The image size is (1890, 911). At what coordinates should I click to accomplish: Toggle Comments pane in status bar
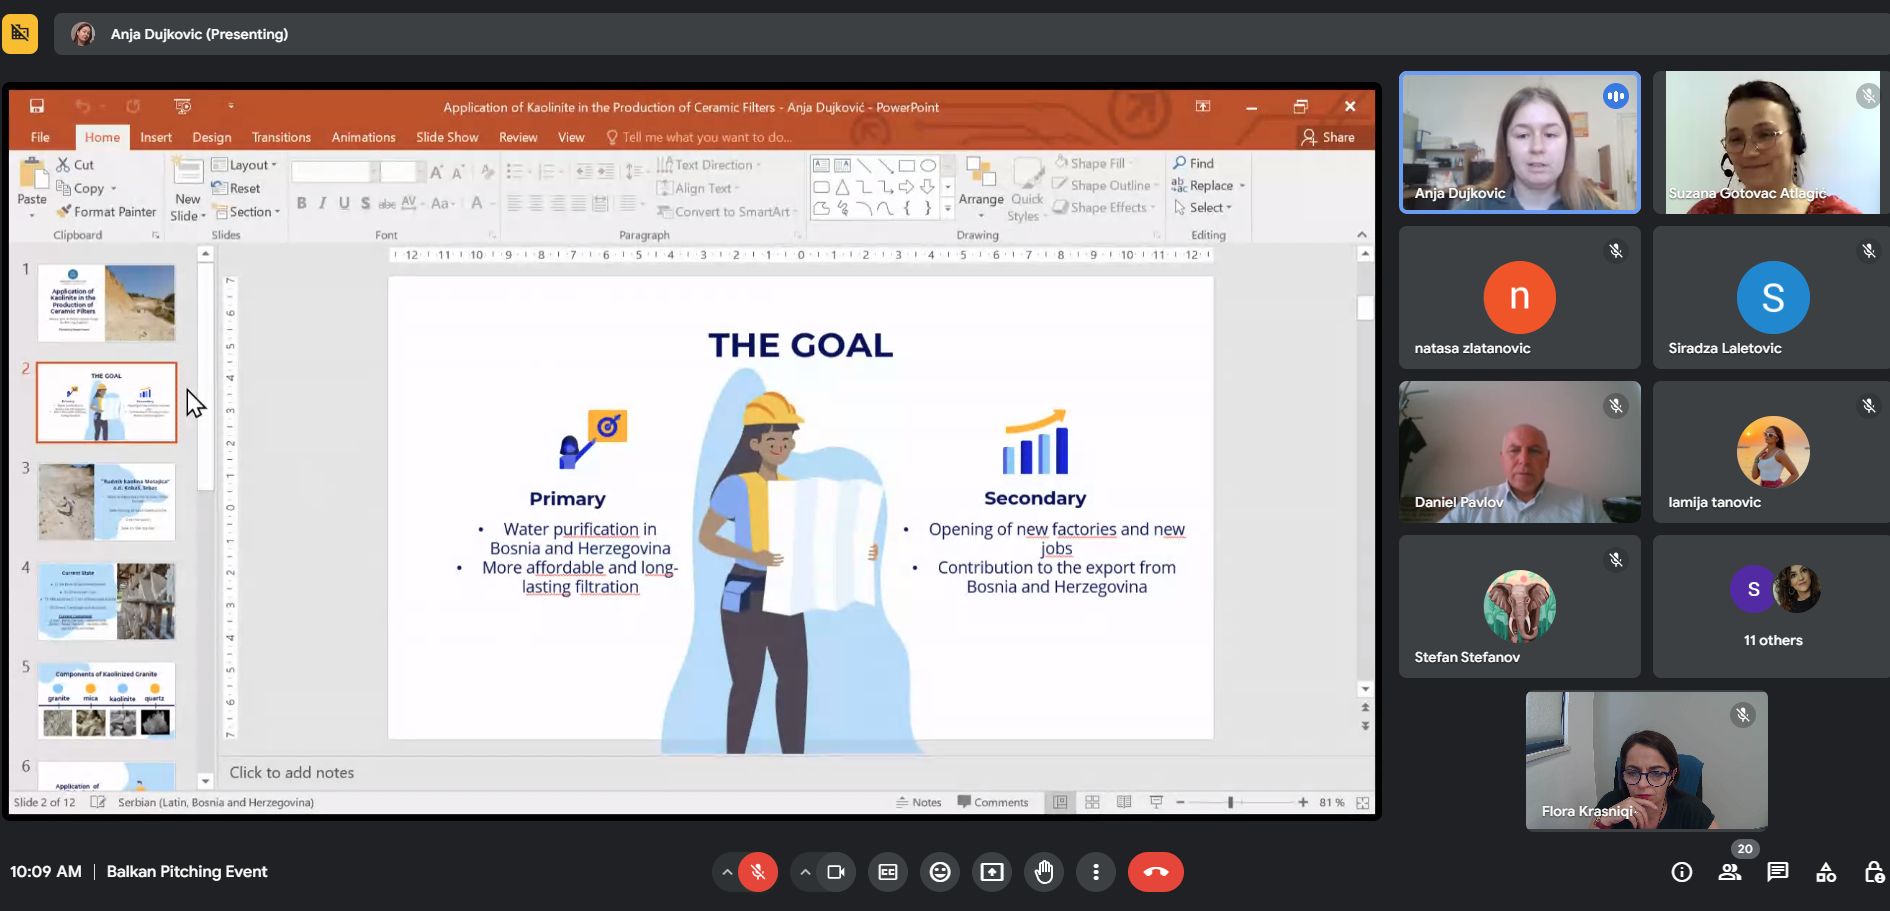point(993,802)
